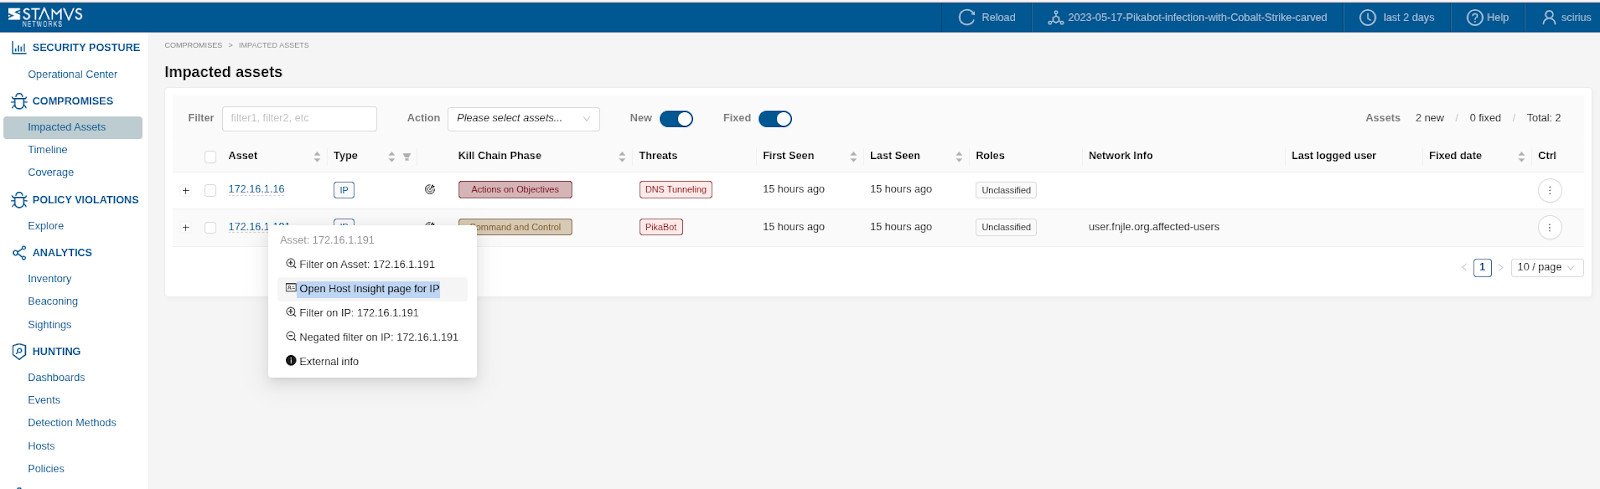Expand the row for asset 172.16.1.16
The height and width of the screenshot is (489, 1600).
tap(186, 190)
